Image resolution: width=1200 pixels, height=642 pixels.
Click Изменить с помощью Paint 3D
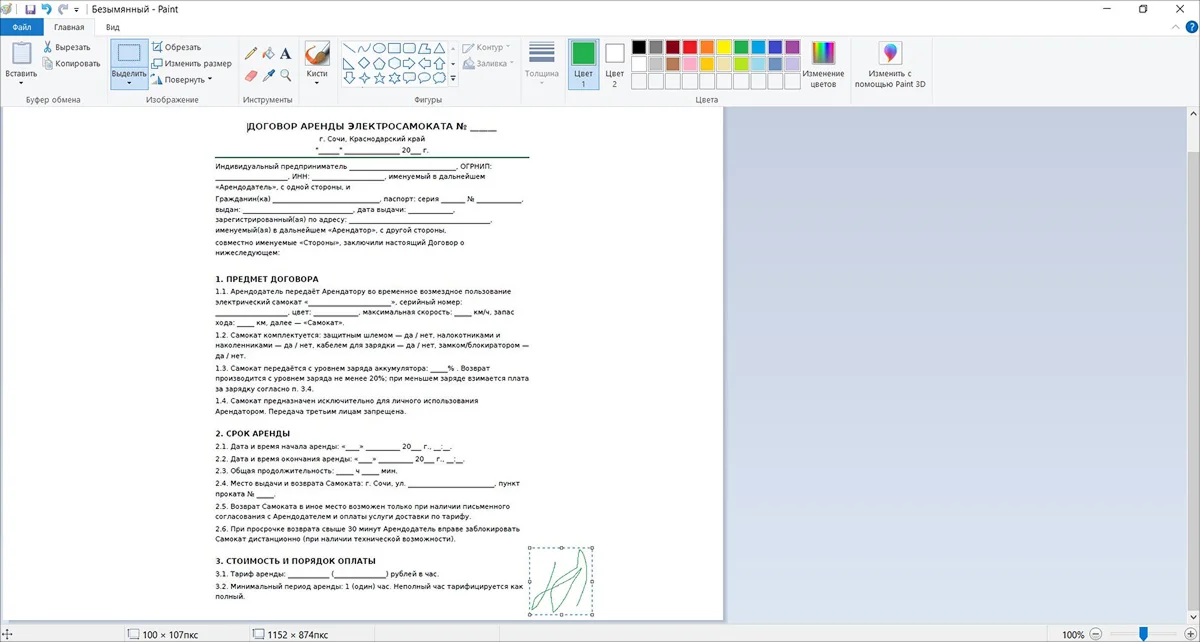point(890,66)
